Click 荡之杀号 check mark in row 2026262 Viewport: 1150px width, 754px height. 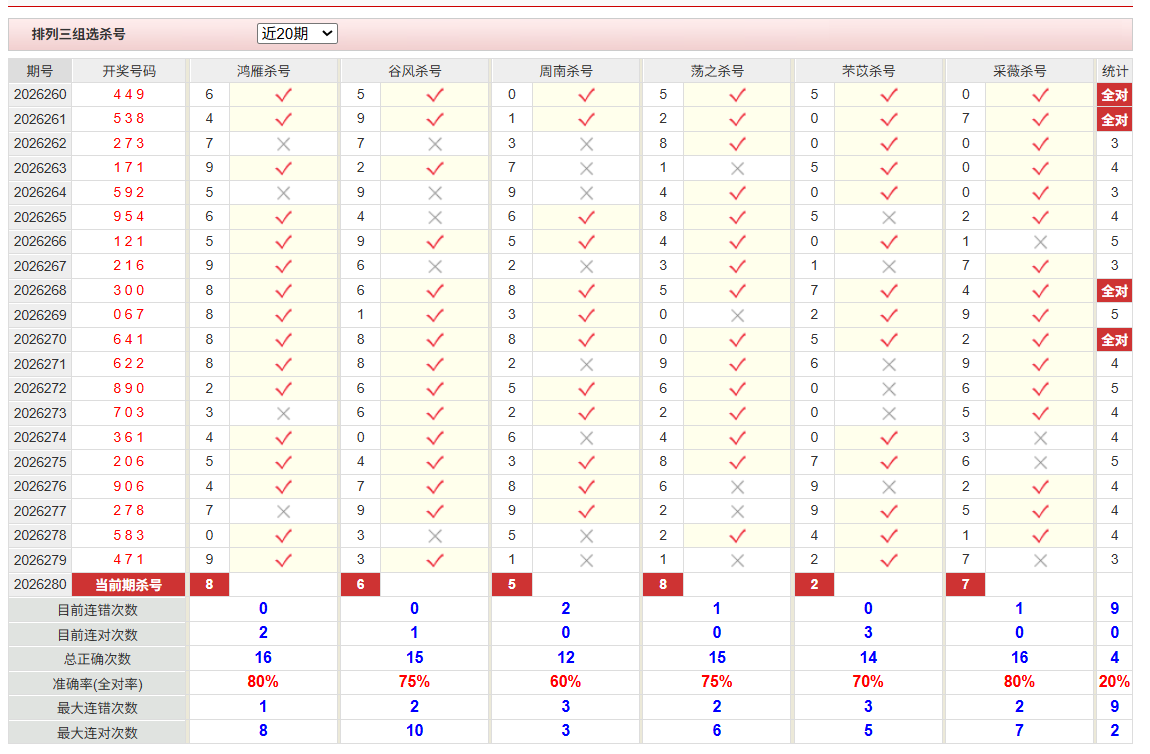coord(737,144)
